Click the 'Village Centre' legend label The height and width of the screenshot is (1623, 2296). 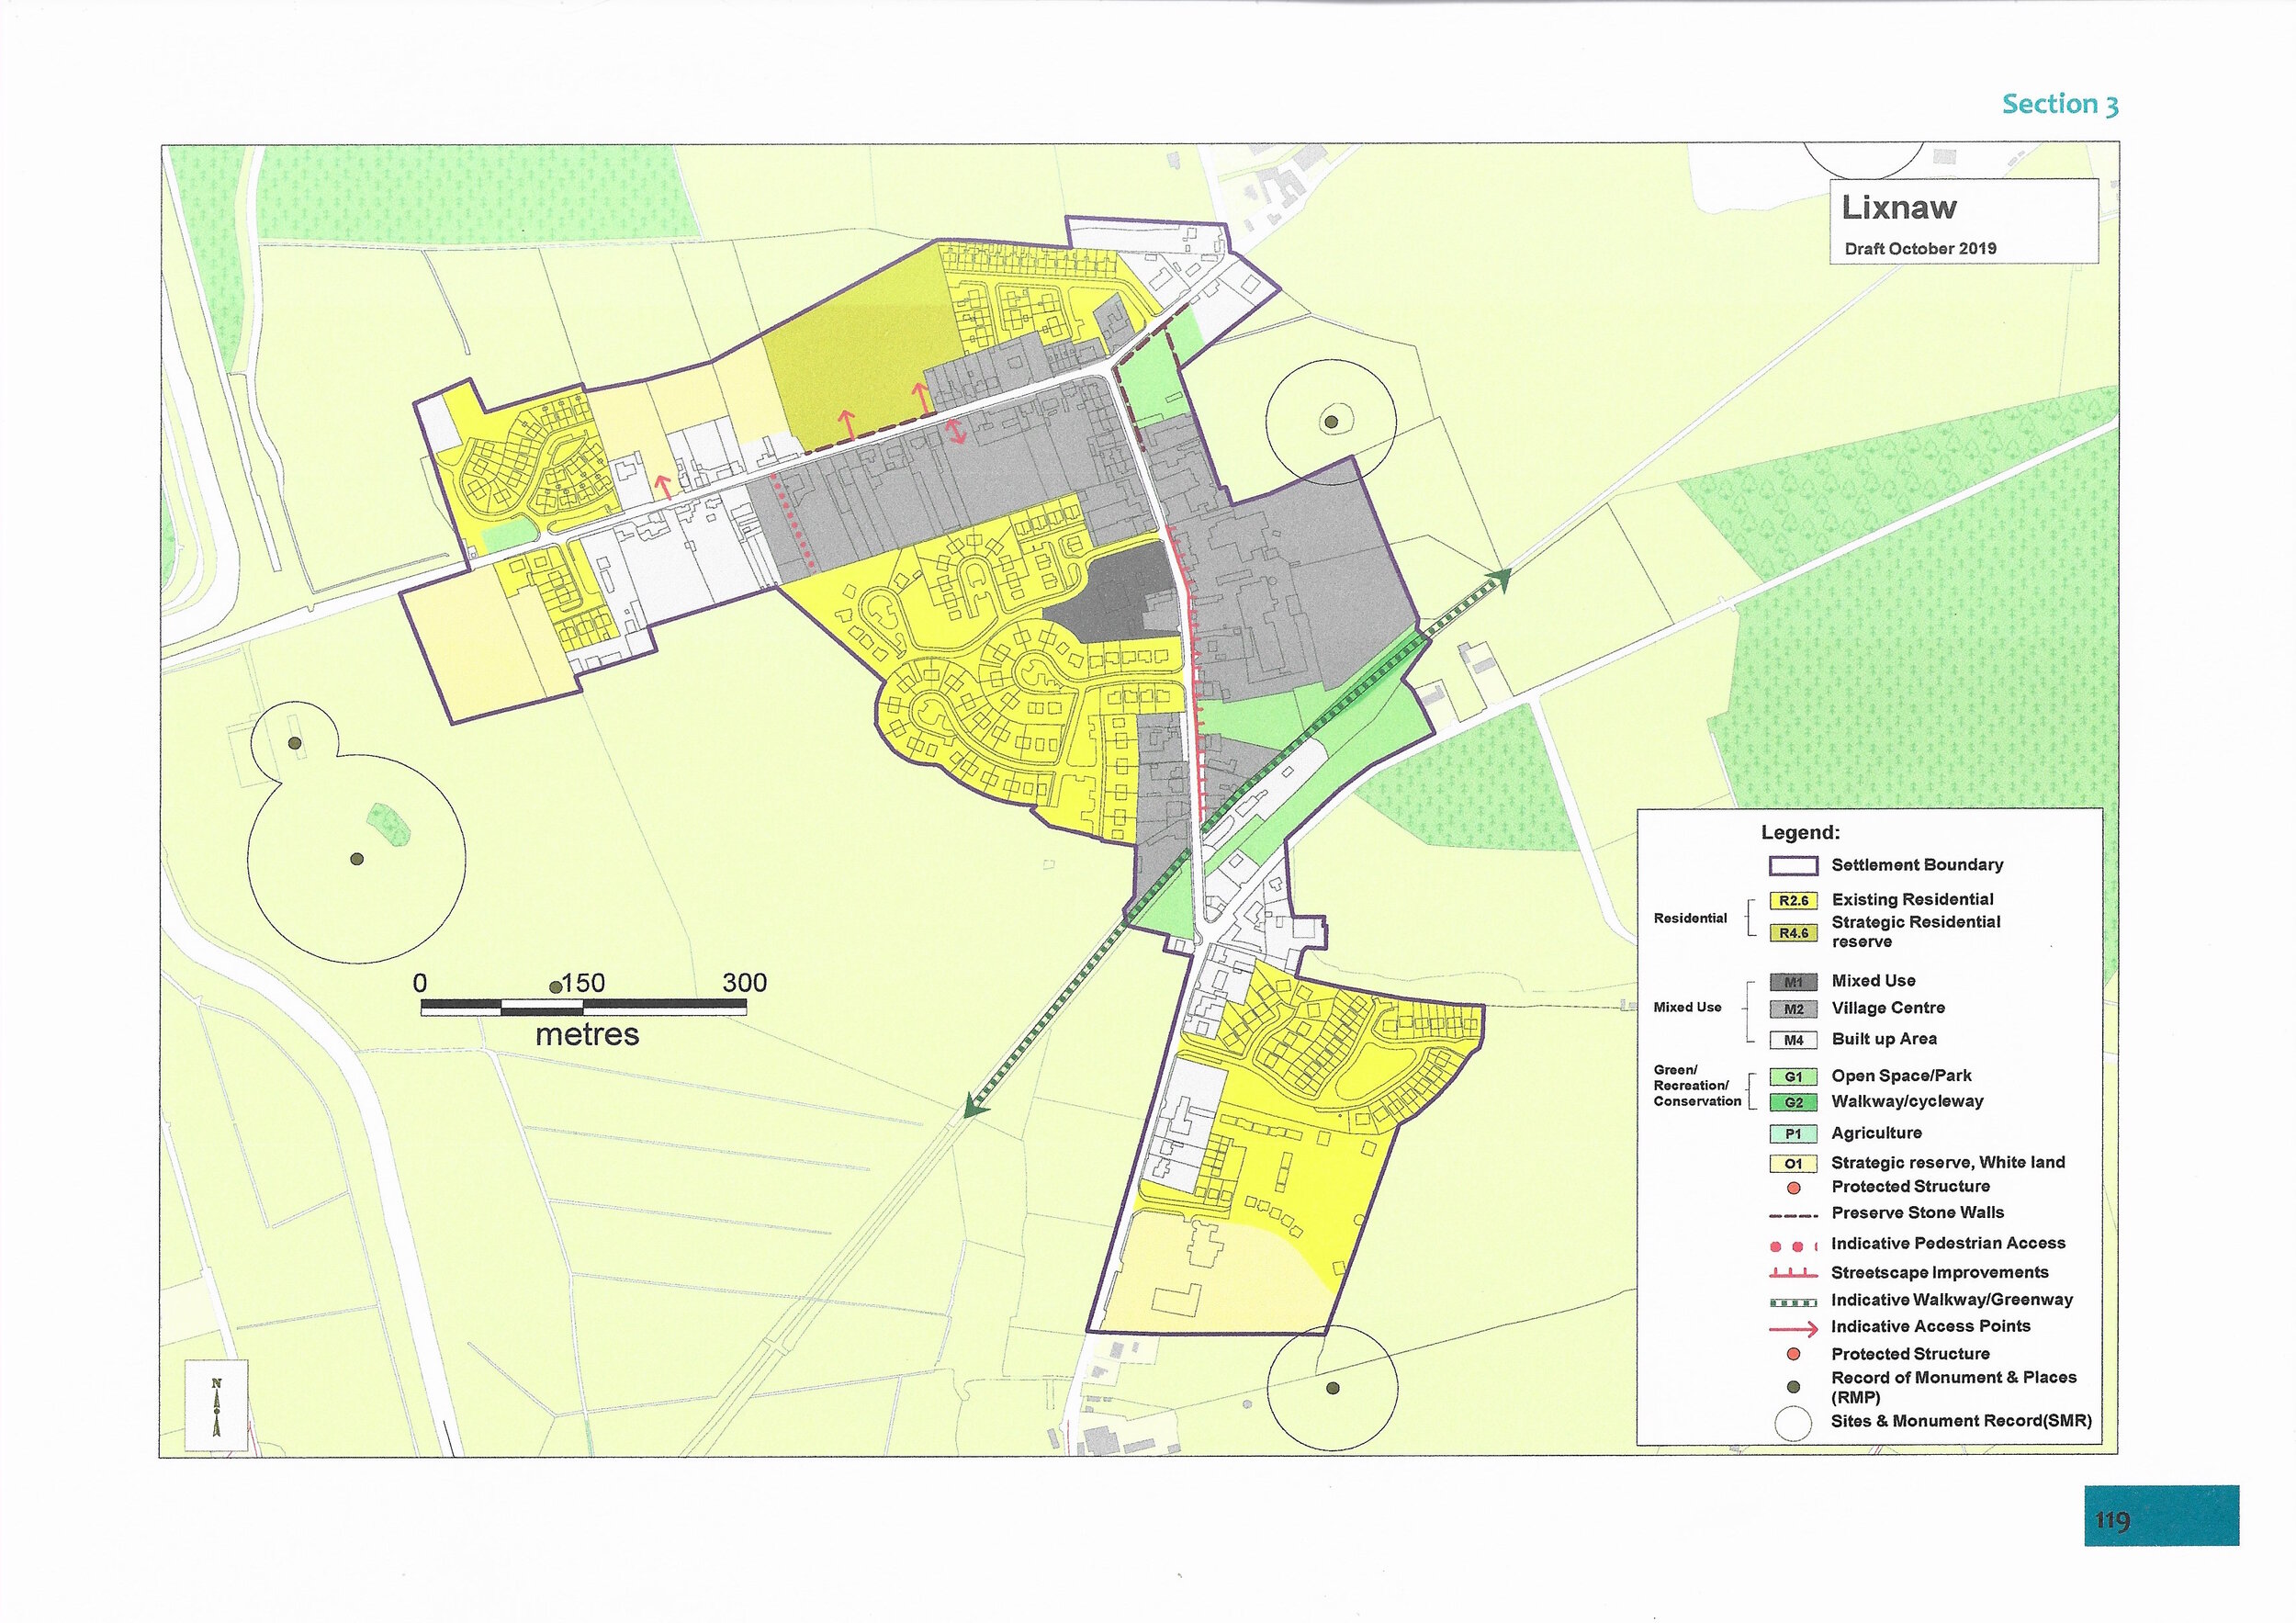(1888, 1008)
